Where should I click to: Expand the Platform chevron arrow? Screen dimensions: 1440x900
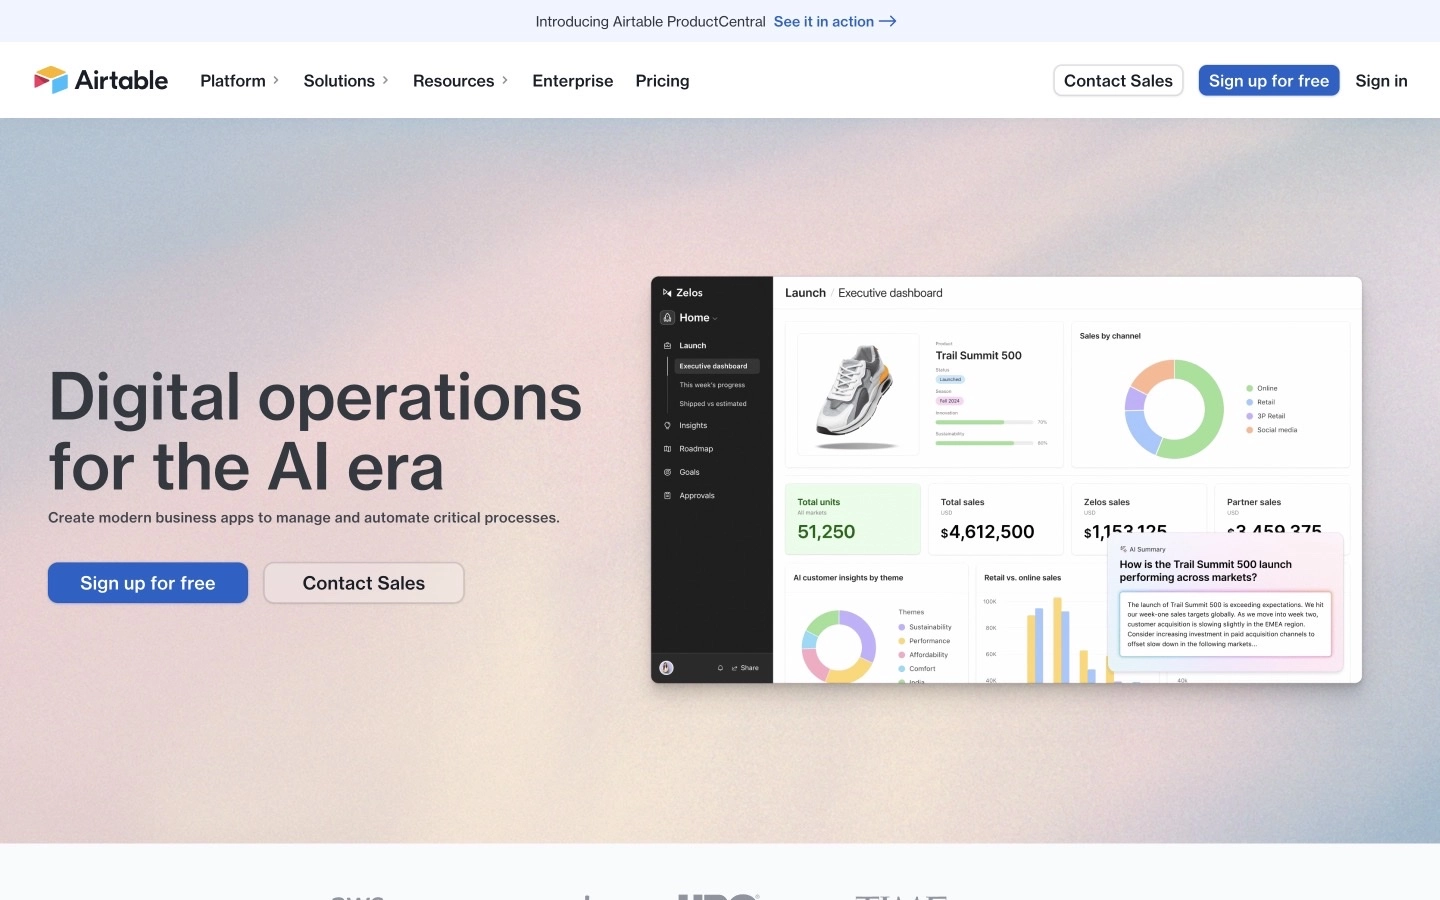[276, 81]
